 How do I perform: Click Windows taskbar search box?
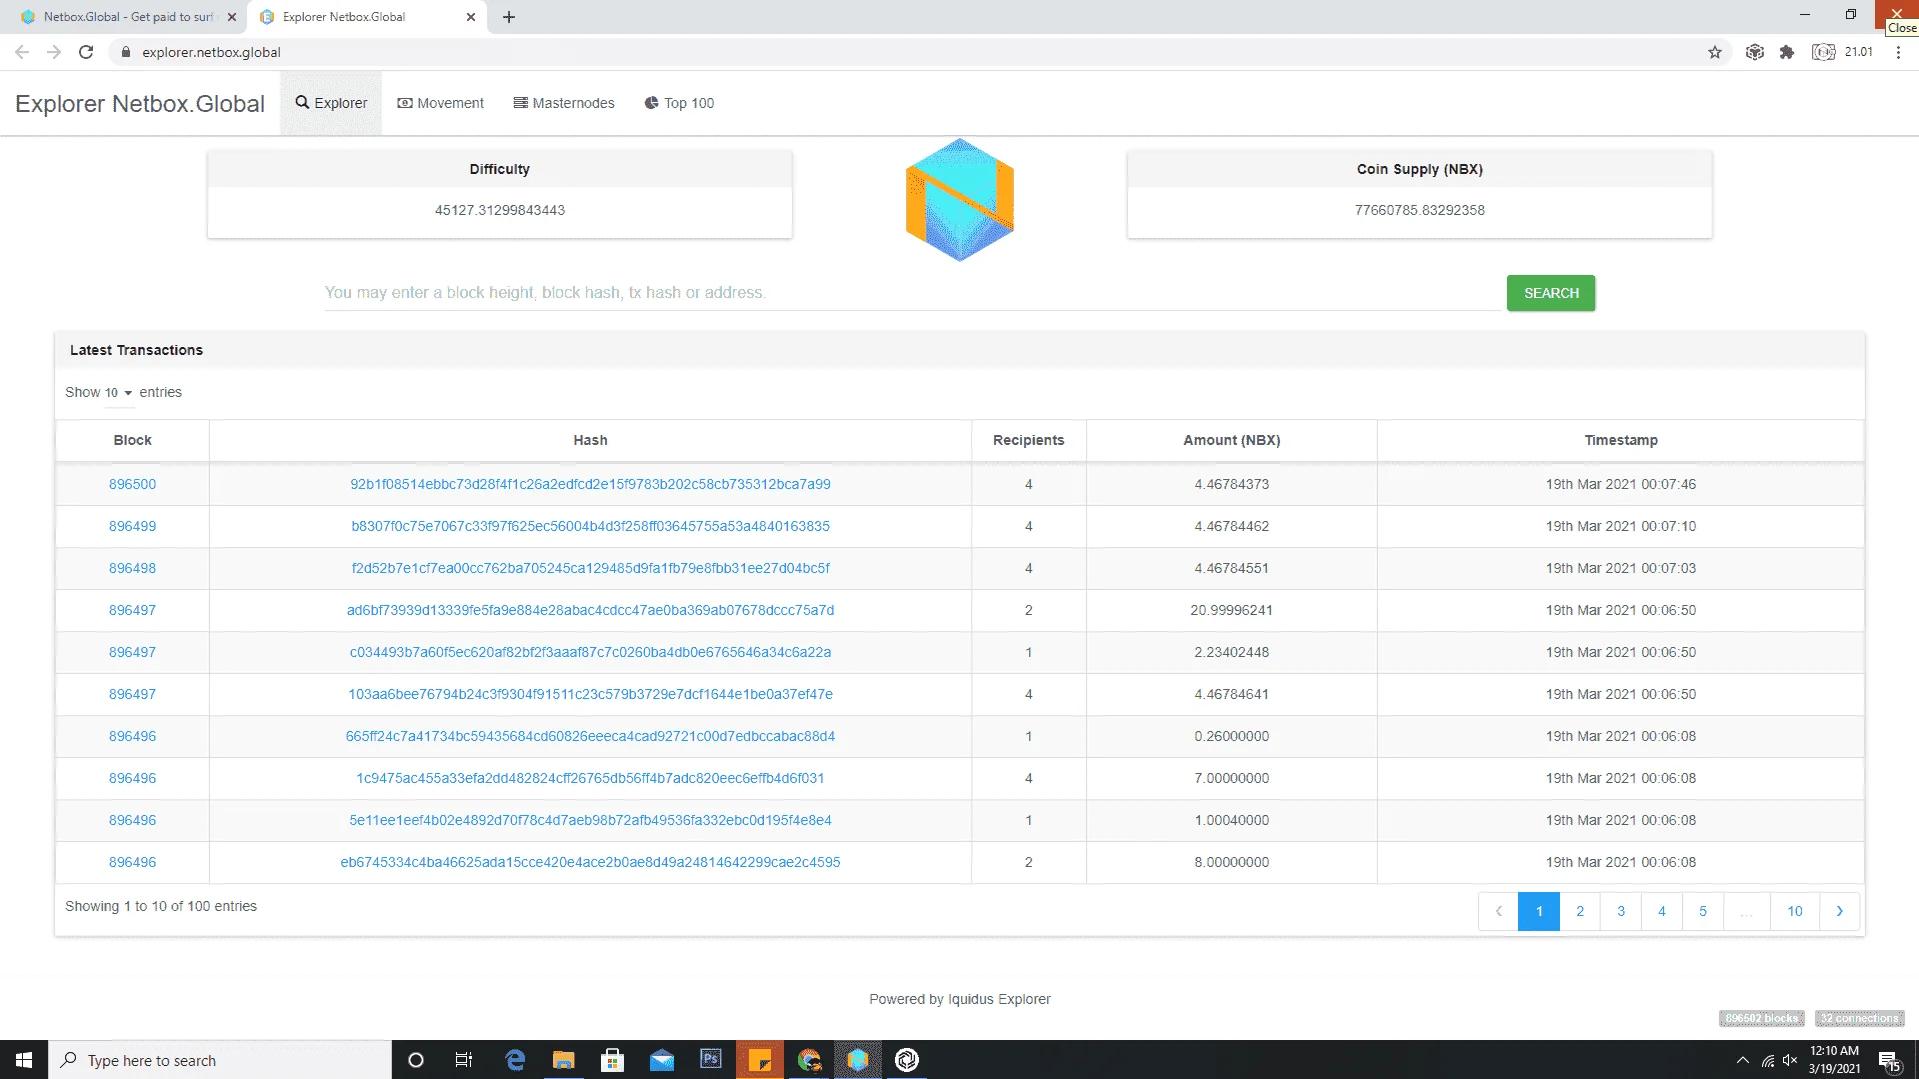point(220,1060)
